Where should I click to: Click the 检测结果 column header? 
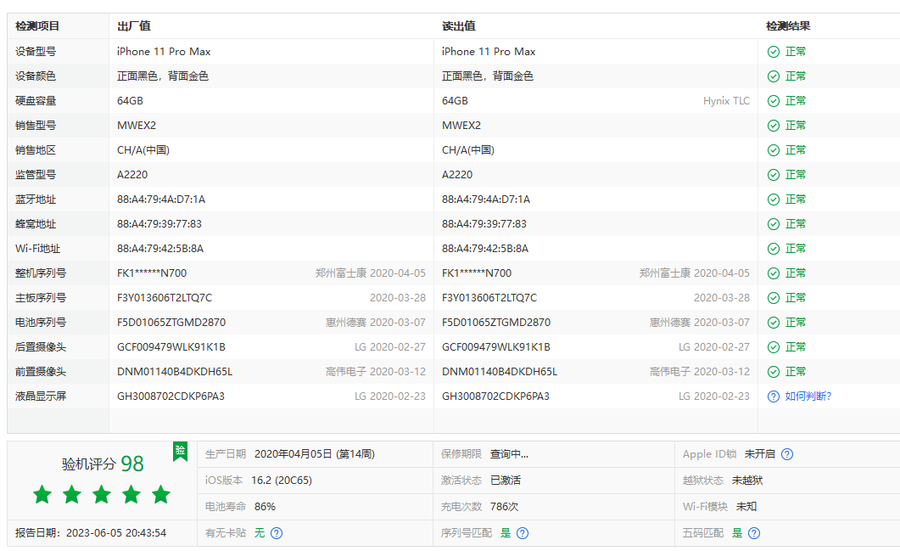coord(788,26)
